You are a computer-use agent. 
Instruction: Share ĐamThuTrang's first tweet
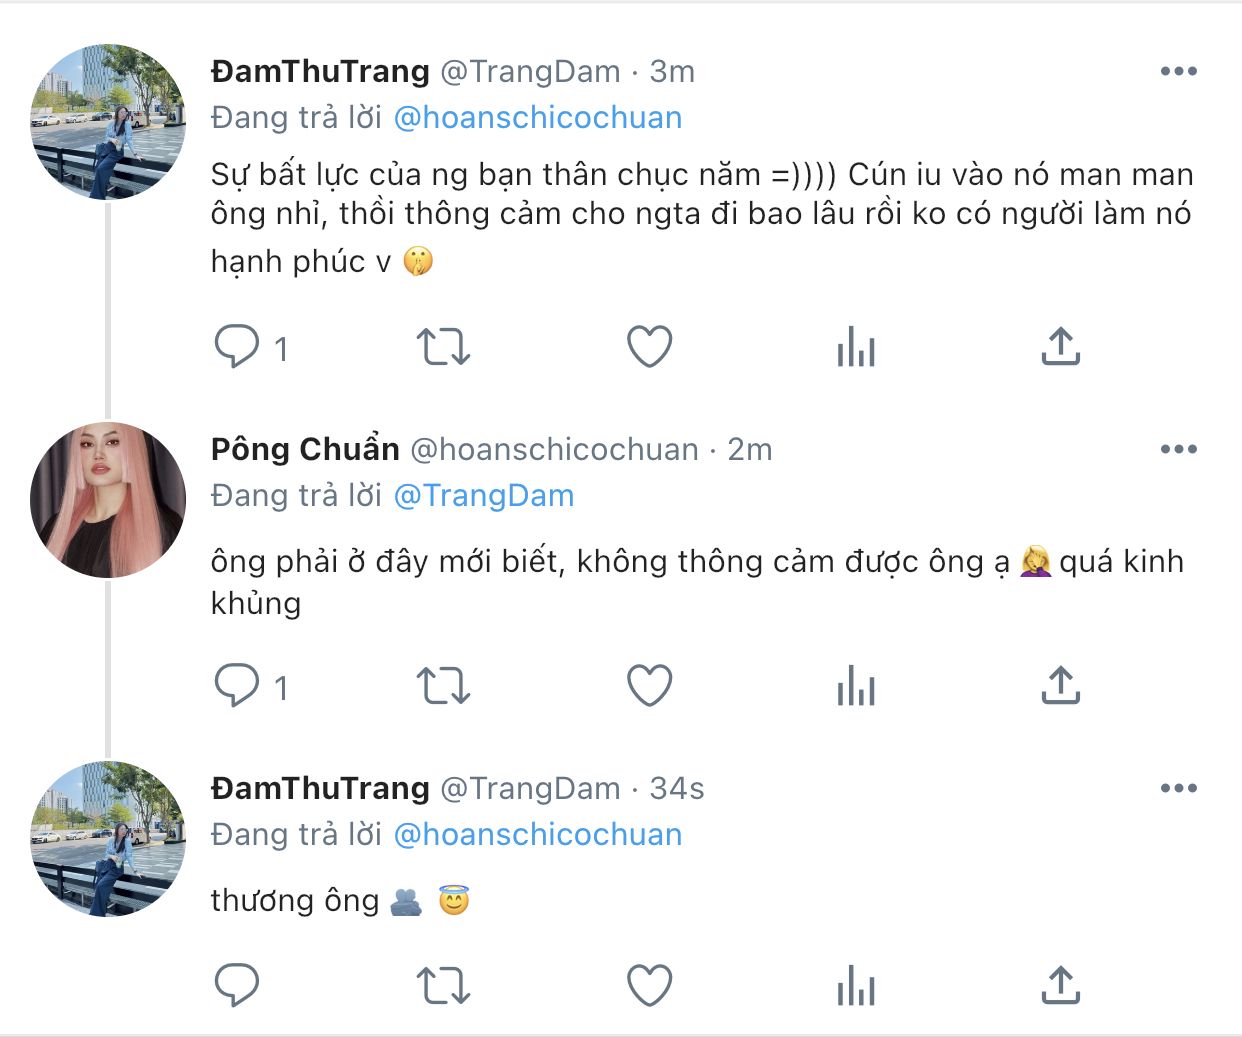click(x=1060, y=347)
